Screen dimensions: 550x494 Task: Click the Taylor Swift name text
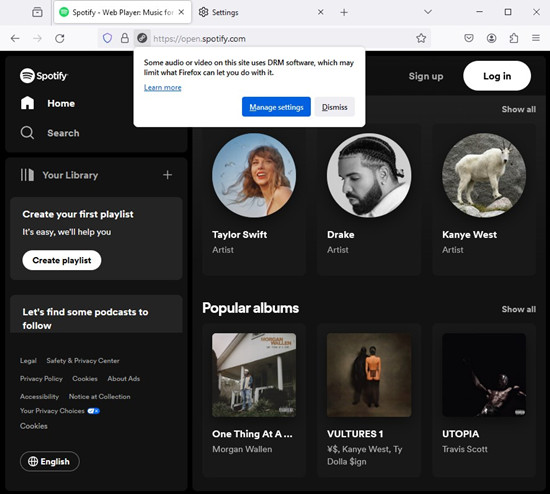point(240,234)
